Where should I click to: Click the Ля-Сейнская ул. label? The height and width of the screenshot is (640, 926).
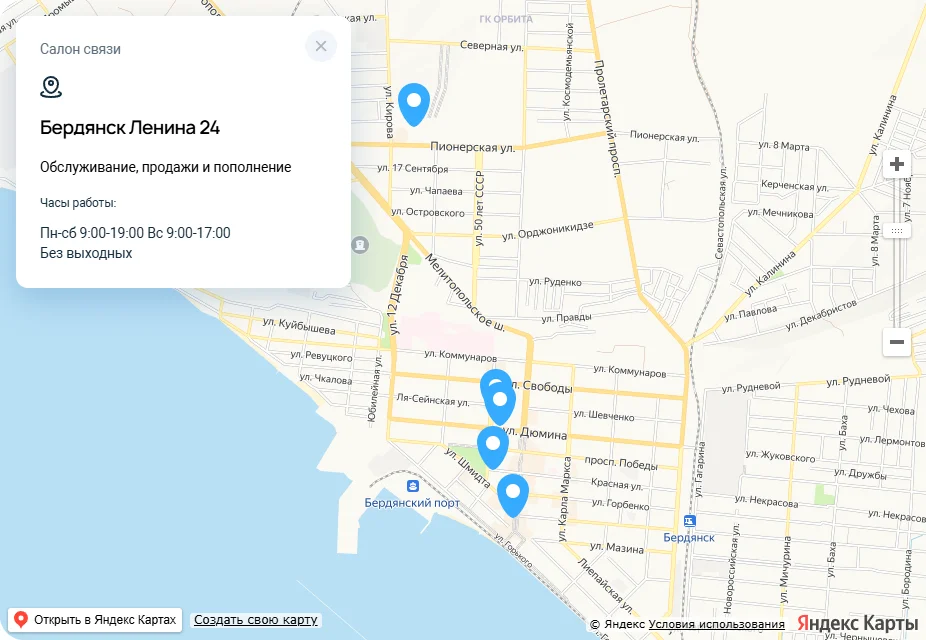coord(433,400)
